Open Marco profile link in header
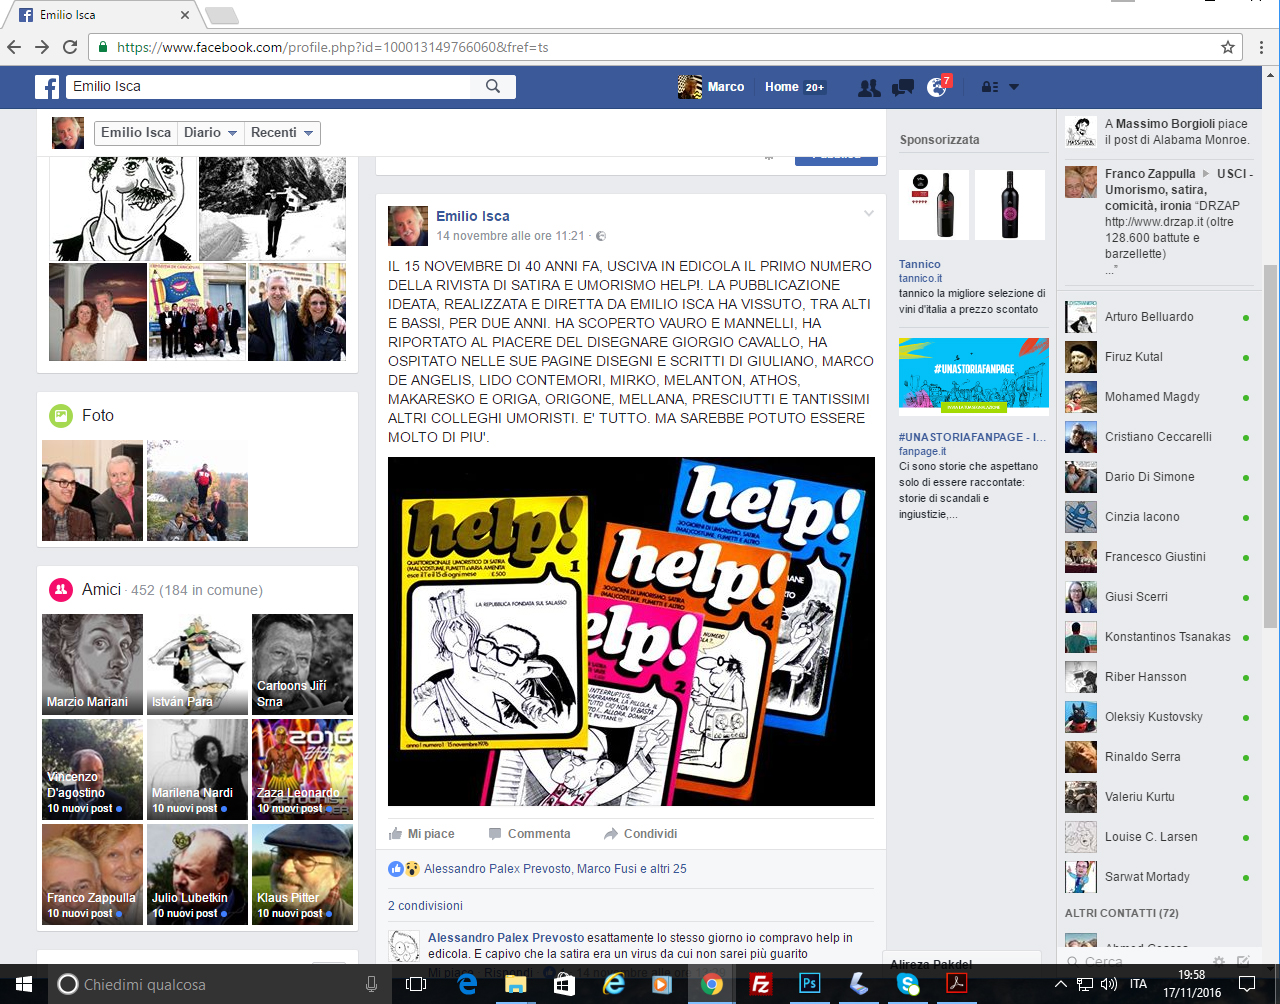The image size is (1280, 1004). tap(711, 87)
